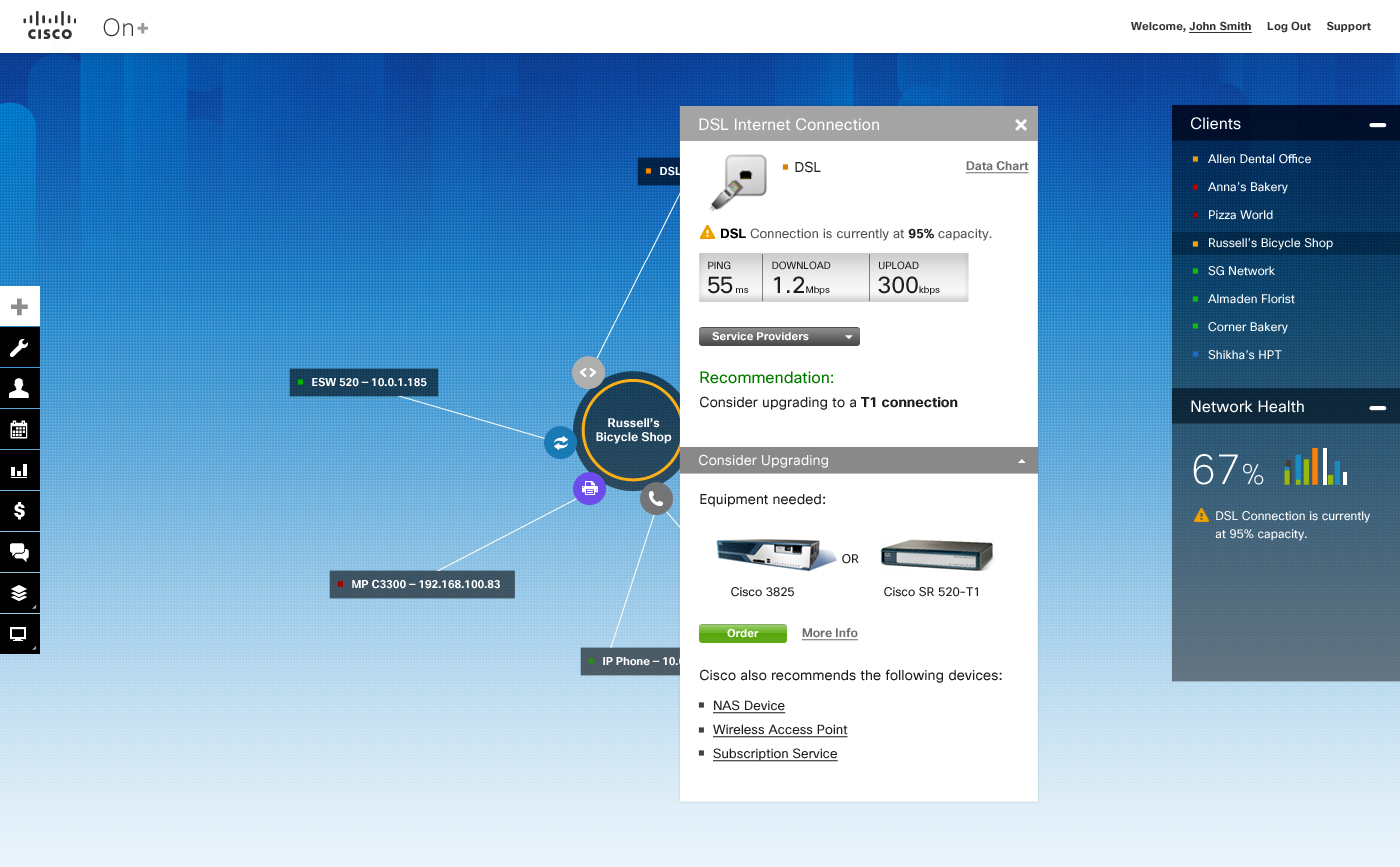Click the purple printer node icon
1400x867 pixels.
589,488
